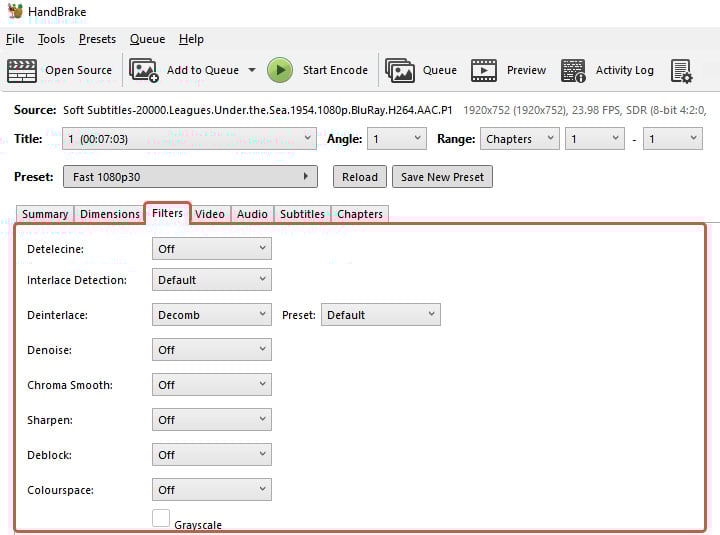Screen dimensions: 720x535
Task: Click the Reload button
Action: pos(360,177)
